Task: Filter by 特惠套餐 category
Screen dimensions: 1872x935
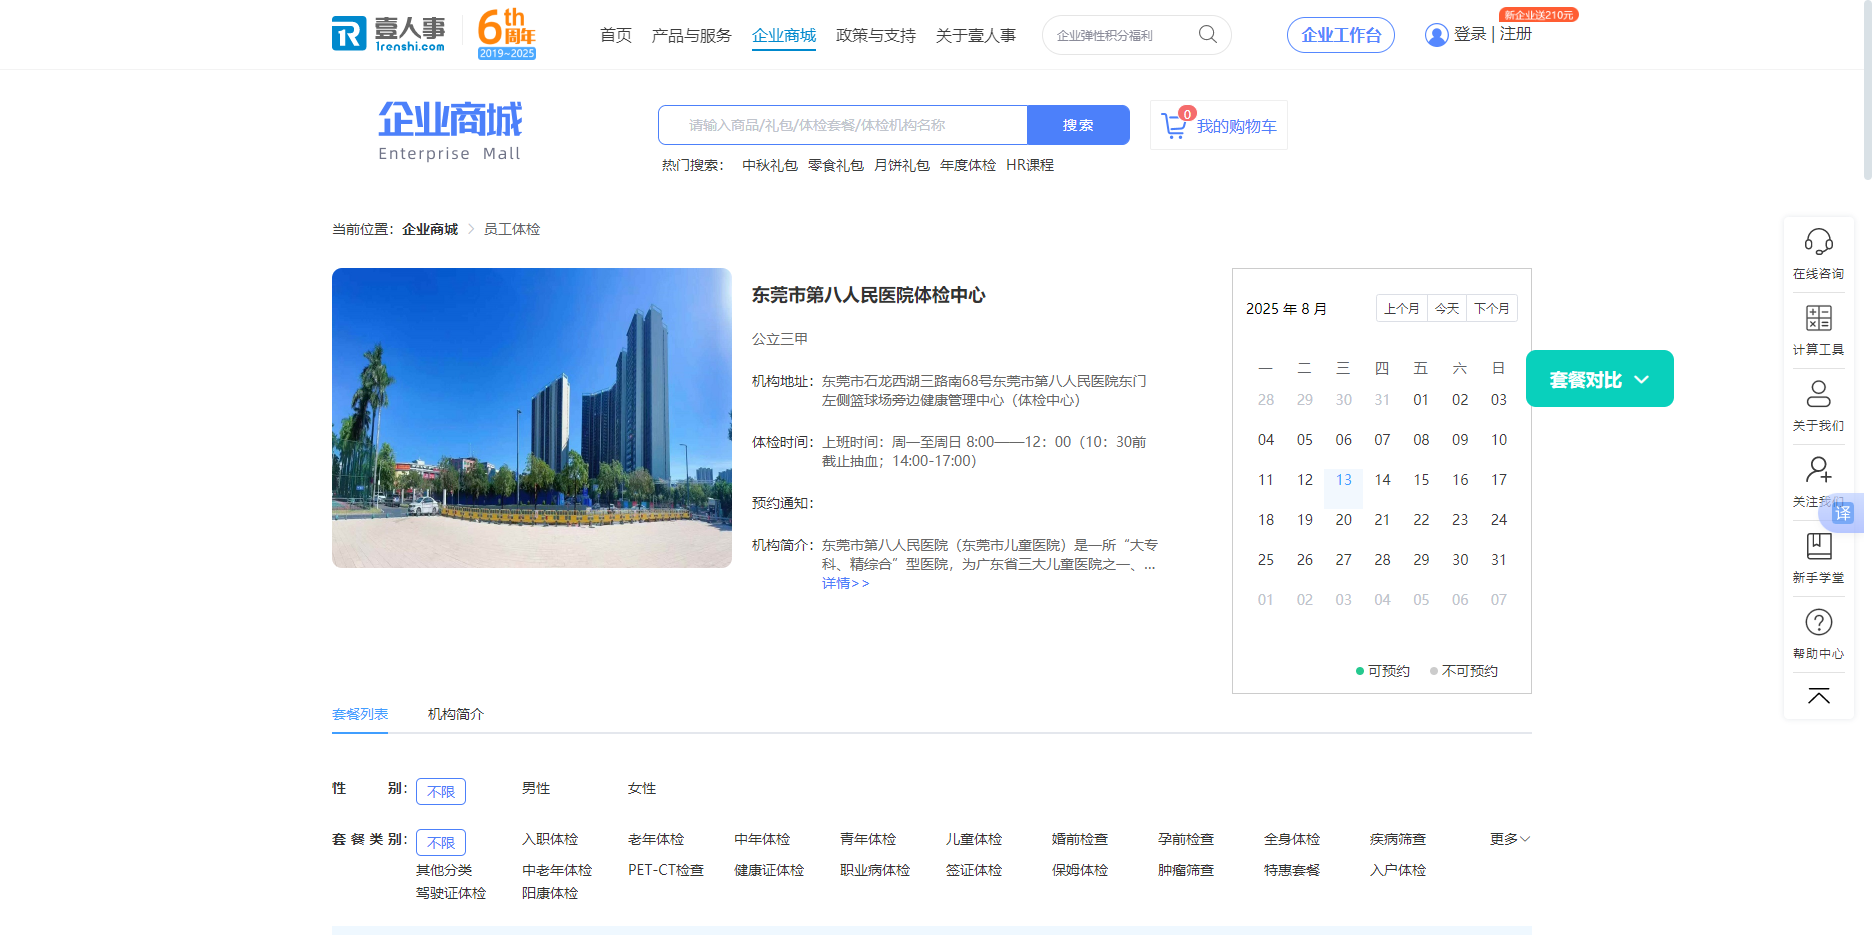Action: point(1292,870)
